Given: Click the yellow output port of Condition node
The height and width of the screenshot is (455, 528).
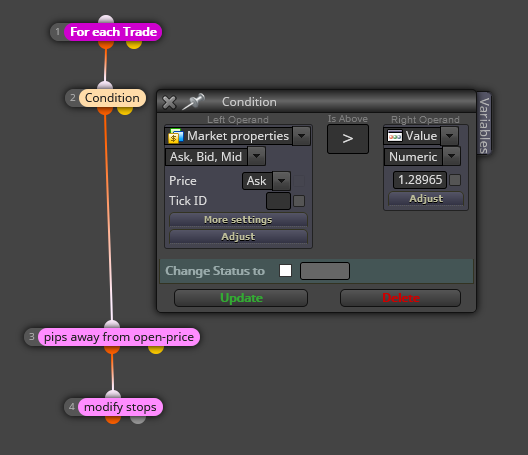Looking at the screenshot, I should pyautogui.click(x=125, y=110).
